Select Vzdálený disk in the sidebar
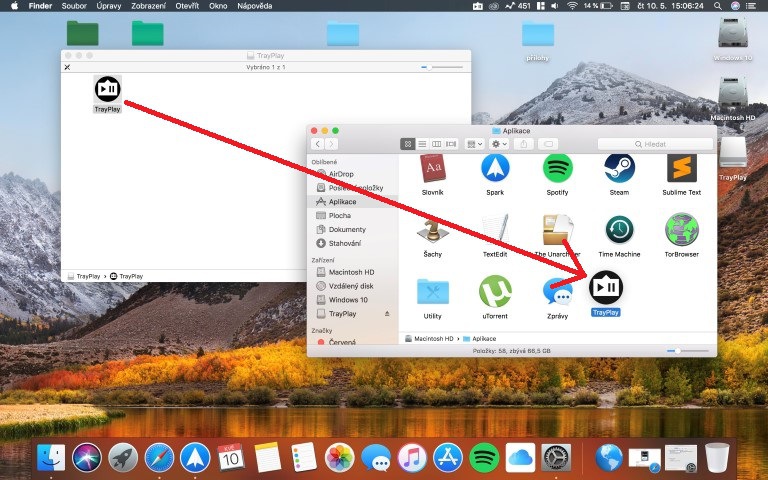This screenshot has height=480, width=768. click(x=351, y=286)
